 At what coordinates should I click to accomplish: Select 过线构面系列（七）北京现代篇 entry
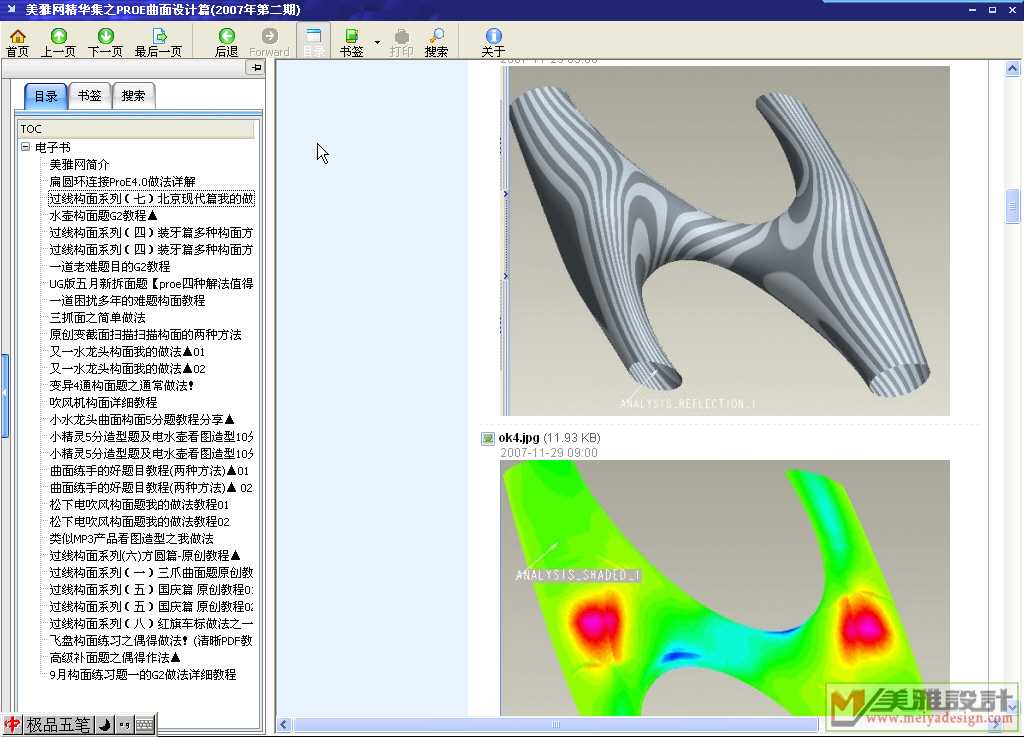pos(152,198)
